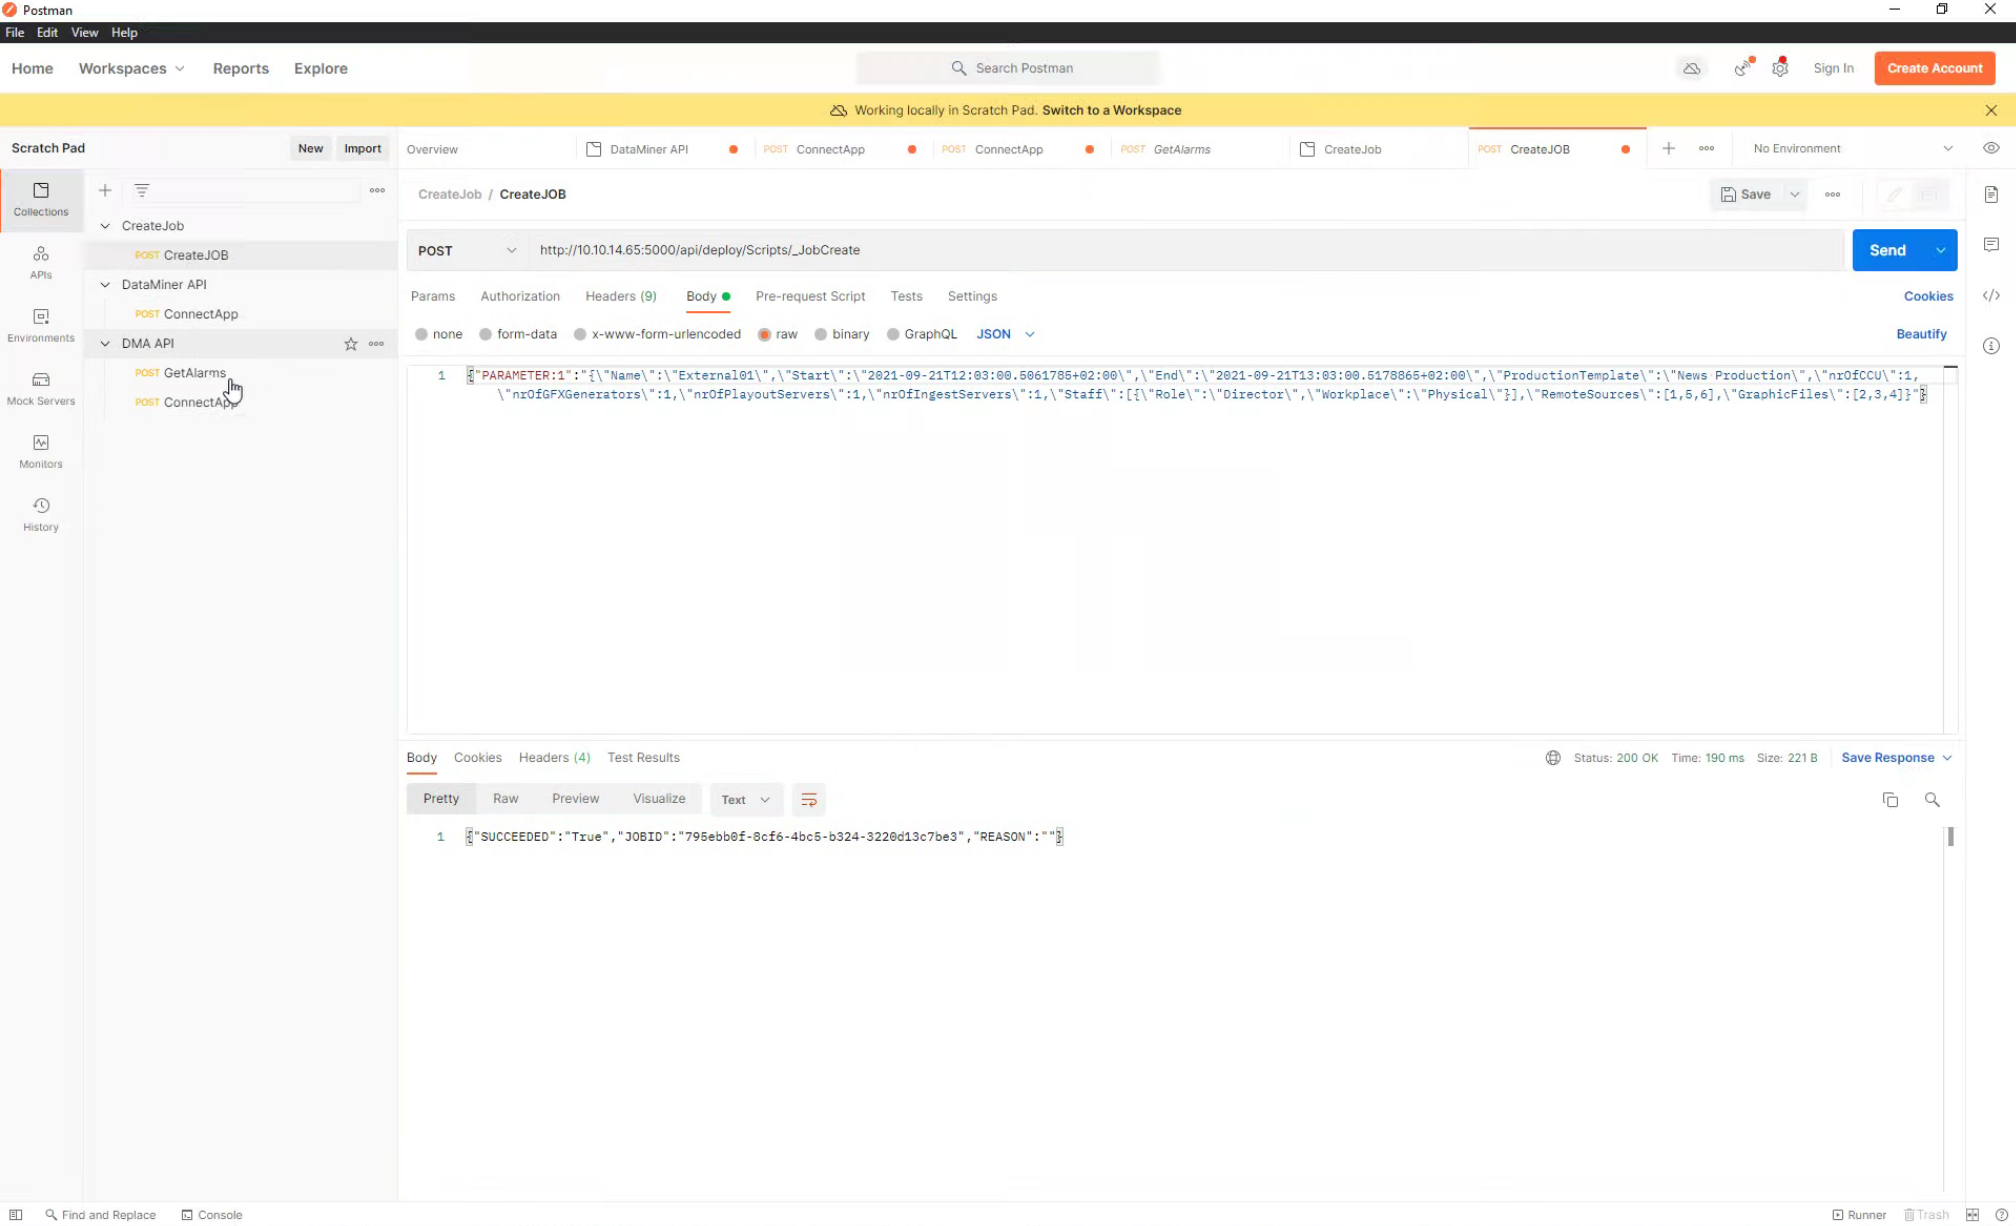Select the raw body type

pos(778,334)
